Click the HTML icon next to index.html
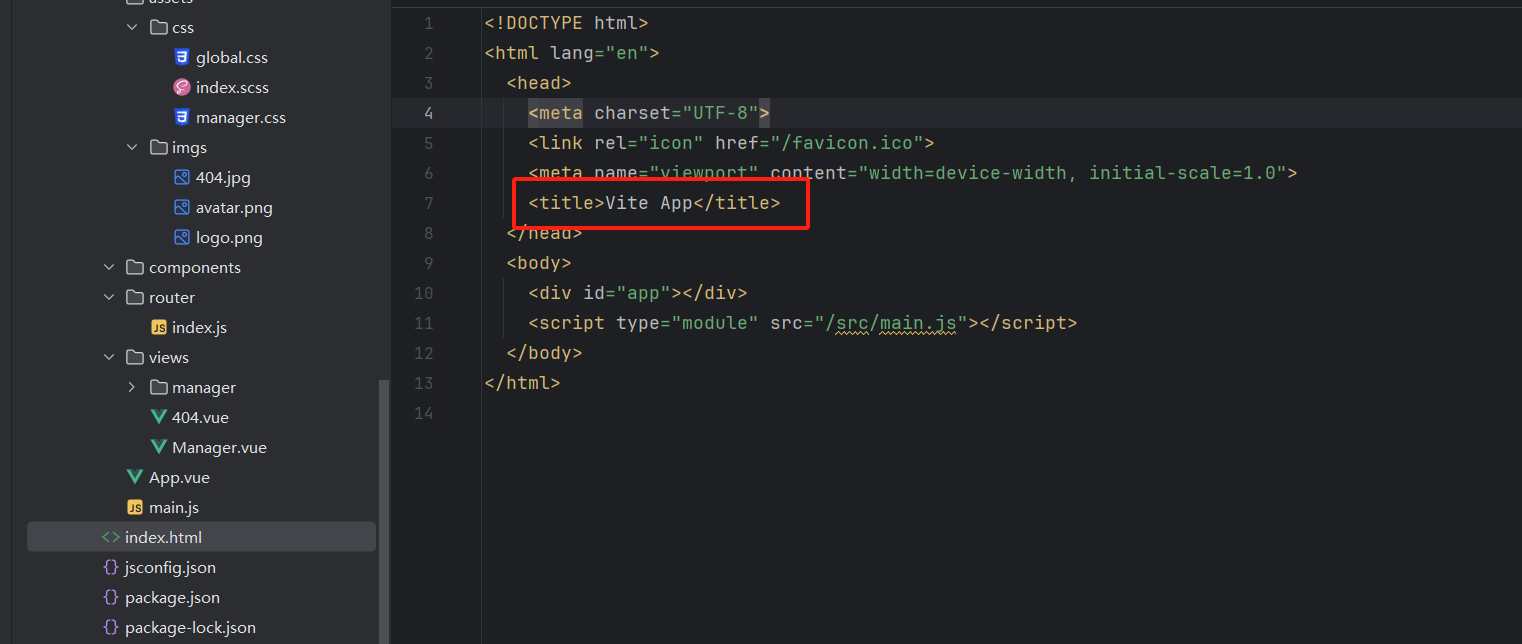Image resolution: width=1522 pixels, height=644 pixels. 113,536
